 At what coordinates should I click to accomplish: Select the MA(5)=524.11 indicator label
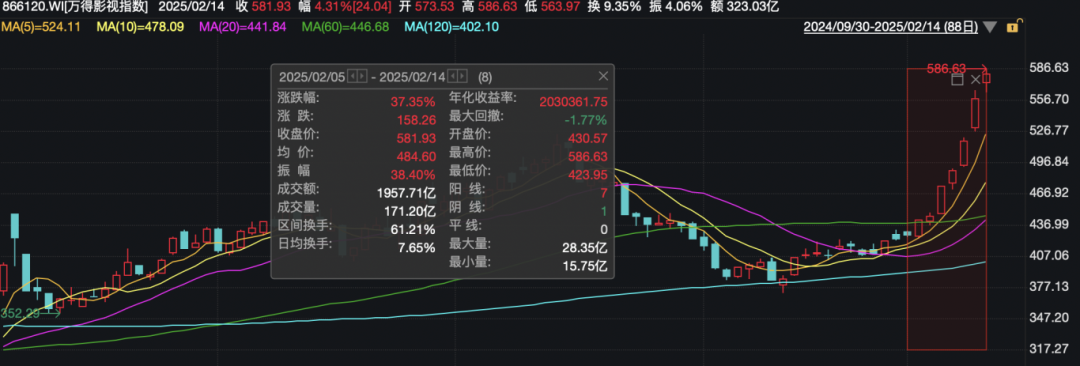click(41, 27)
